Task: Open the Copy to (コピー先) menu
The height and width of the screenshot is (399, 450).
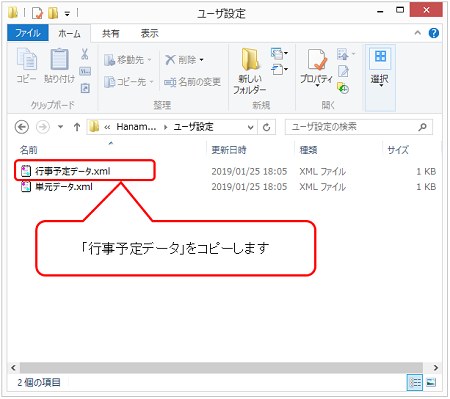Action: tap(129, 82)
